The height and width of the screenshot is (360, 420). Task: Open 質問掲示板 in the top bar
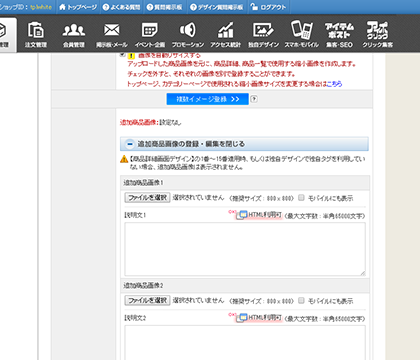pyautogui.click(x=165, y=7)
